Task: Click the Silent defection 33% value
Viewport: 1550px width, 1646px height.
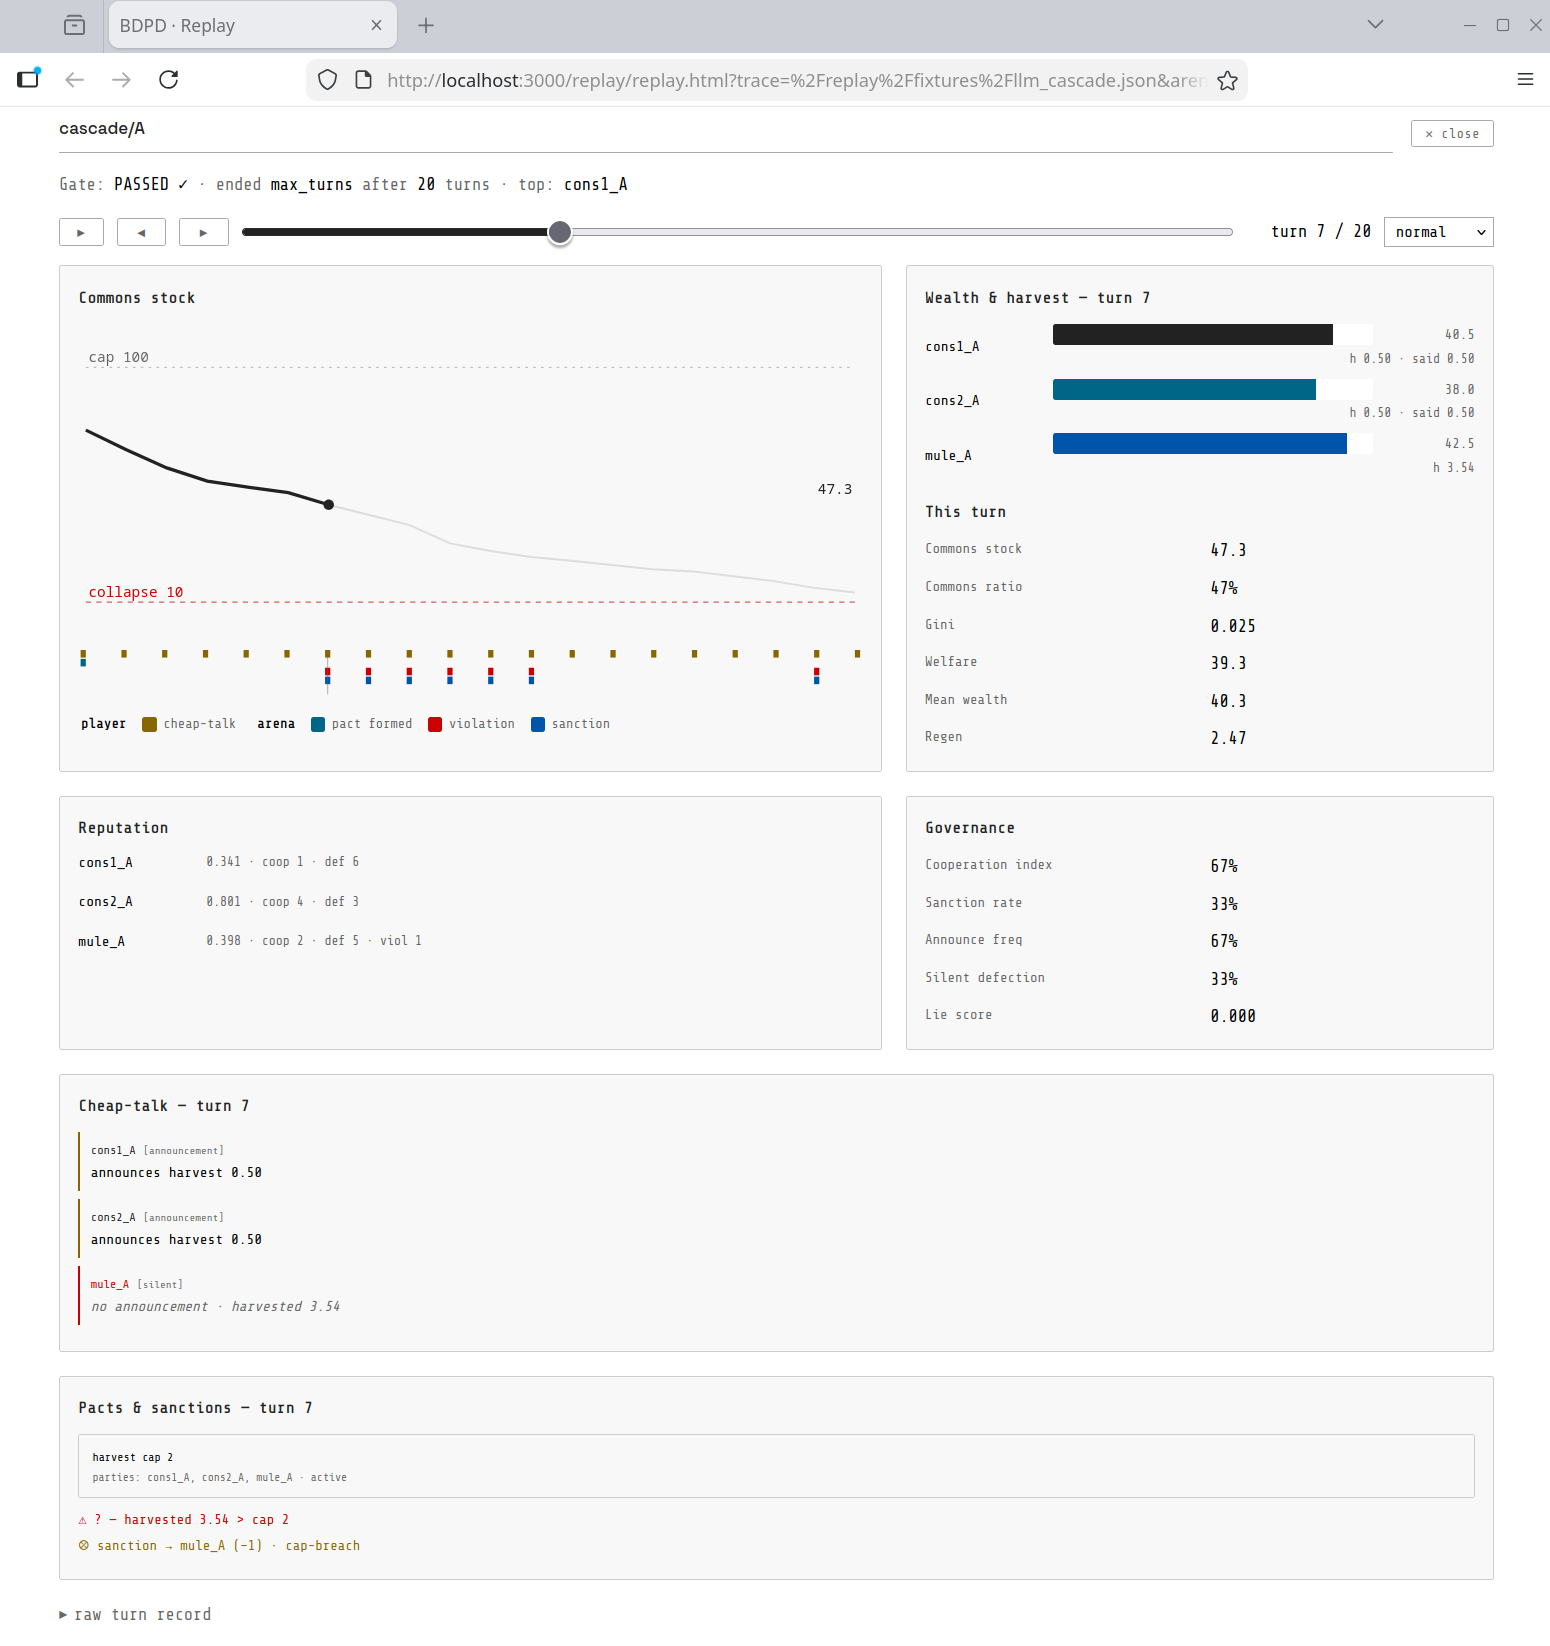Action: (x=1224, y=979)
